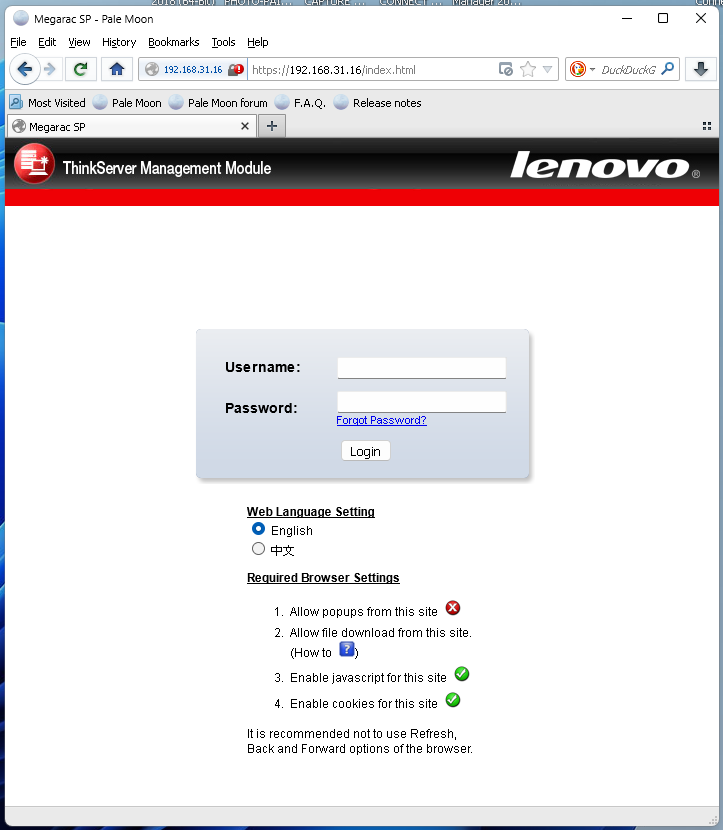Image resolution: width=723 pixels, height=830 pixels.
Task: Click the site identity globe in address bar
Action: click(152, 69)
